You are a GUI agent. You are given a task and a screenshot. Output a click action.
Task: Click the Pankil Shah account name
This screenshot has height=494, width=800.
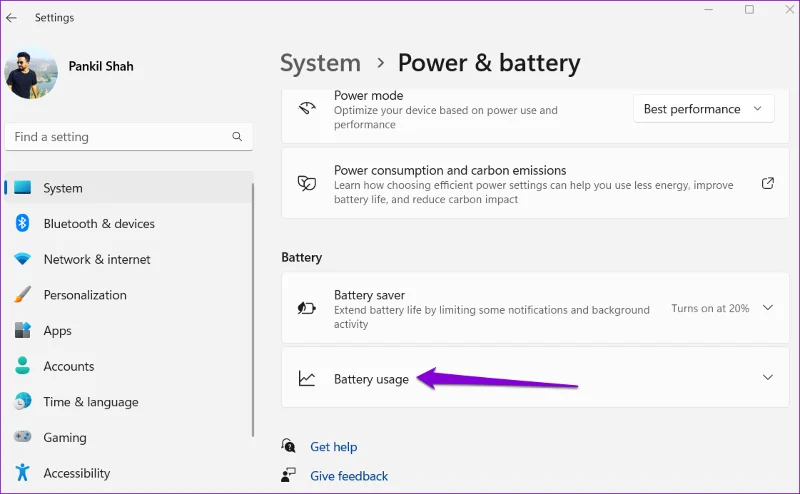101,66
